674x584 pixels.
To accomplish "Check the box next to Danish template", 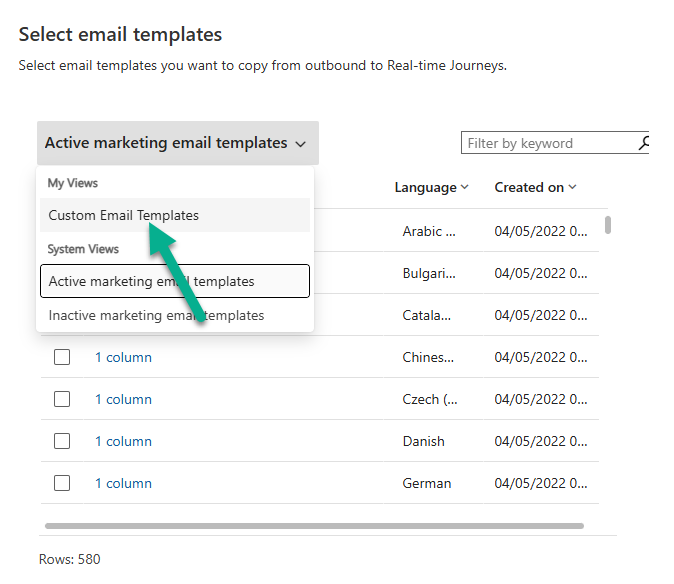I will pos(62,441).
